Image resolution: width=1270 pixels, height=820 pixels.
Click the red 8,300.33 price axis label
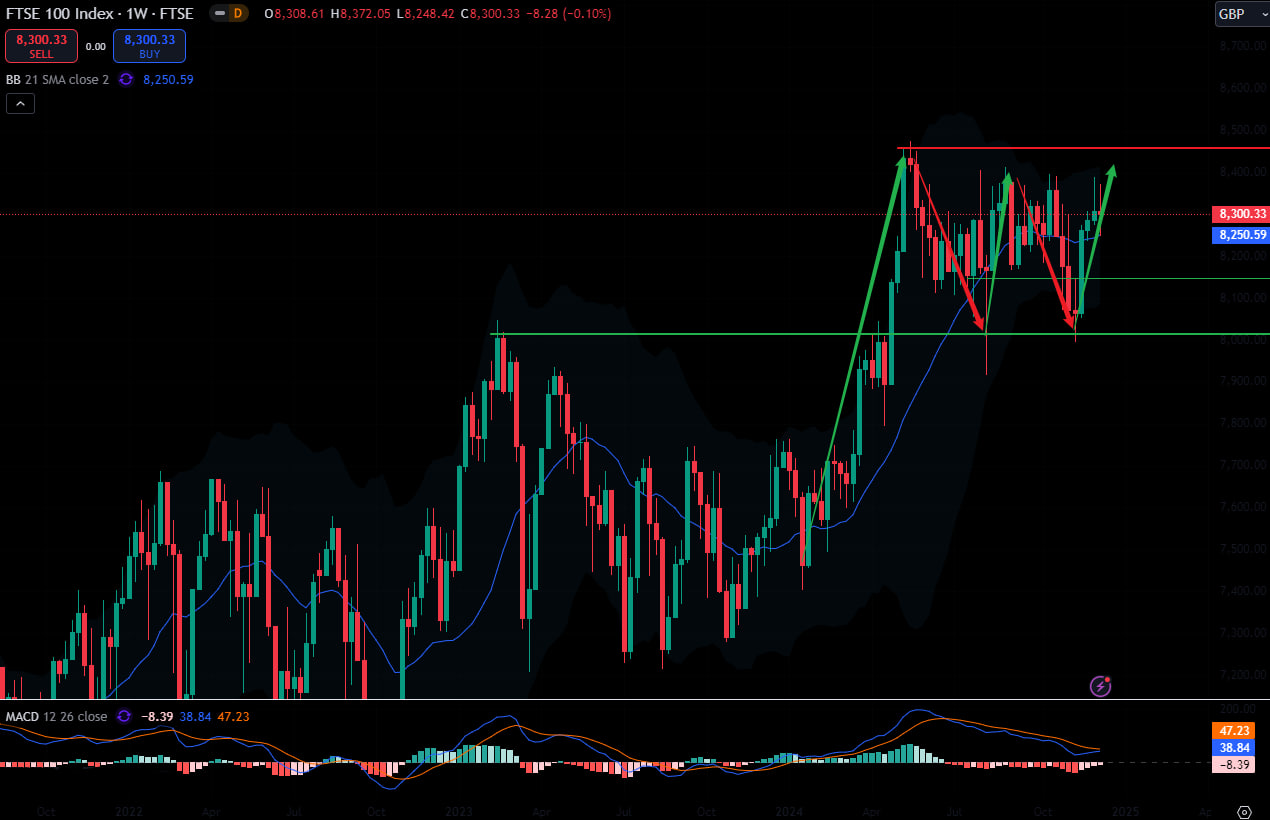pyautogui.click(x=1241, y=214)
